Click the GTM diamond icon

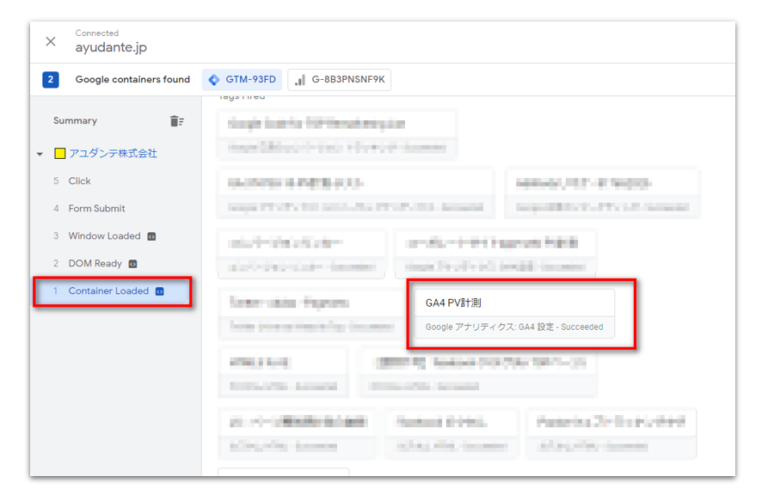[x=214, y=79]
